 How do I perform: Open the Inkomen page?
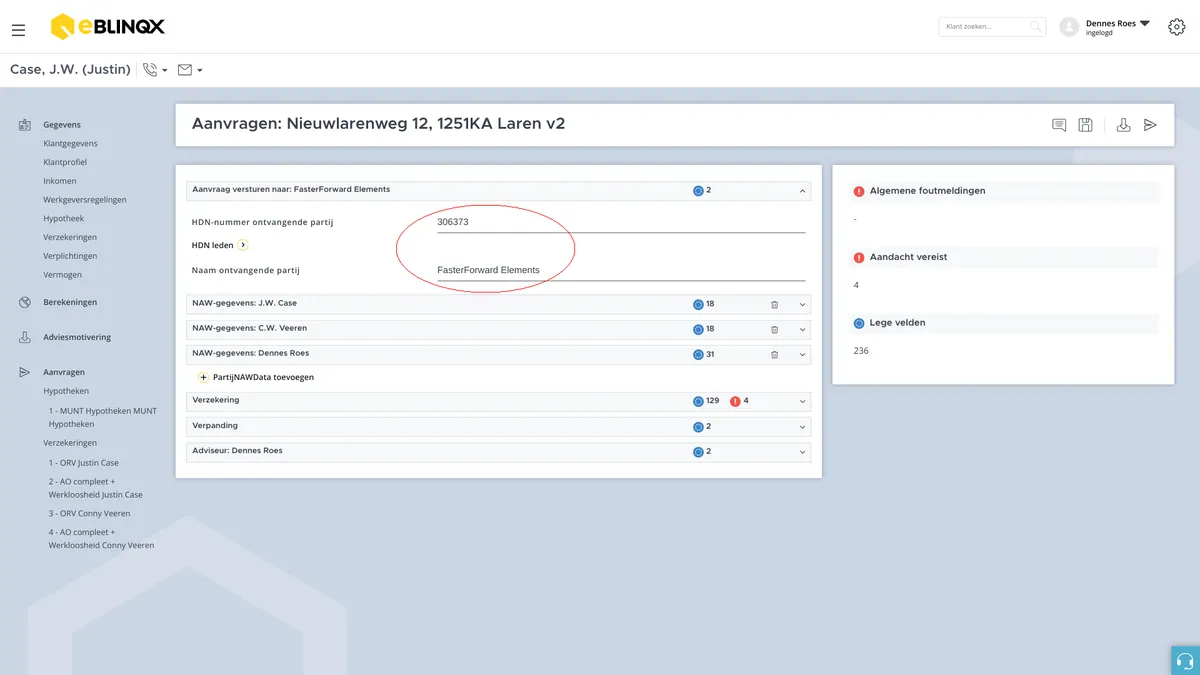[60, 181]
